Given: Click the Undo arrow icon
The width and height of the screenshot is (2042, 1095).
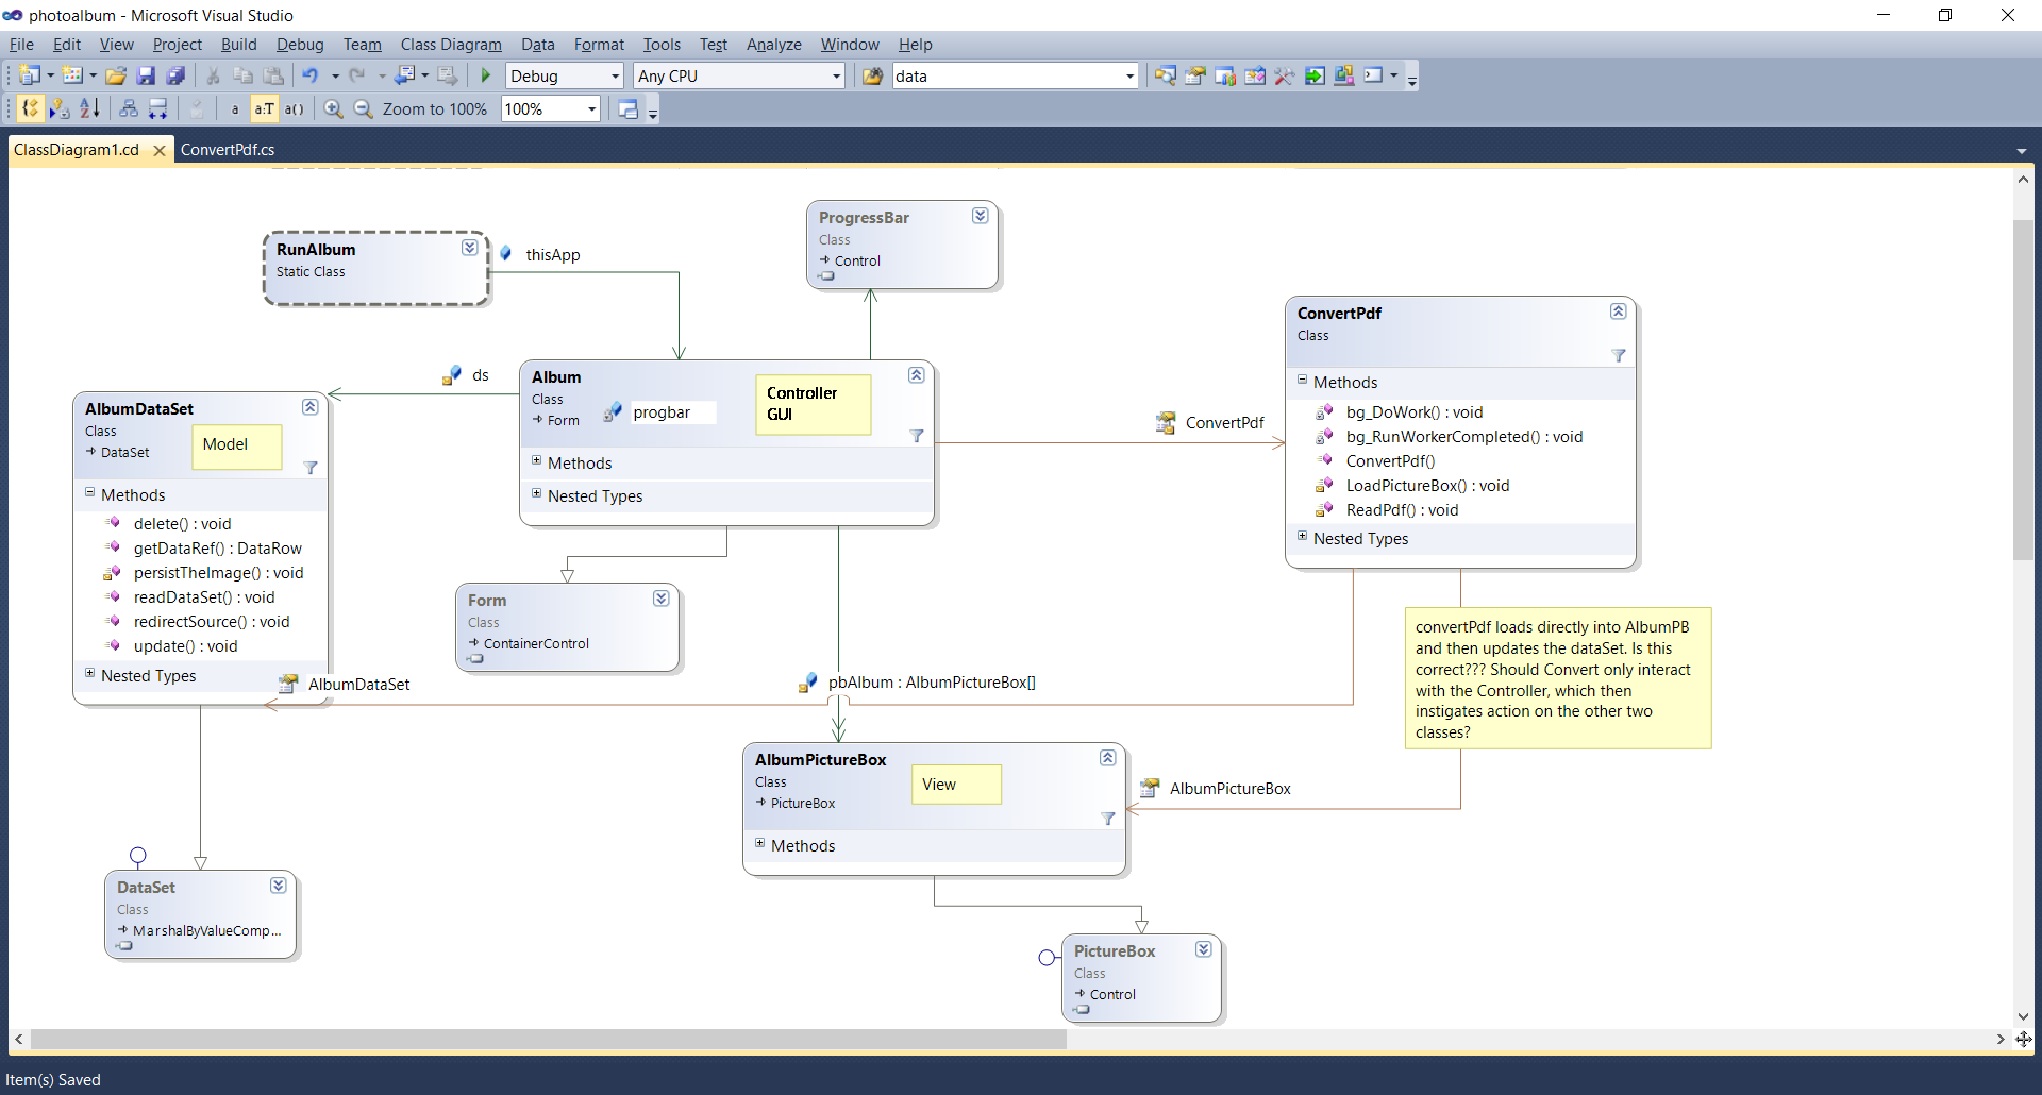Looking at the screenshot, I should point(310,76).
